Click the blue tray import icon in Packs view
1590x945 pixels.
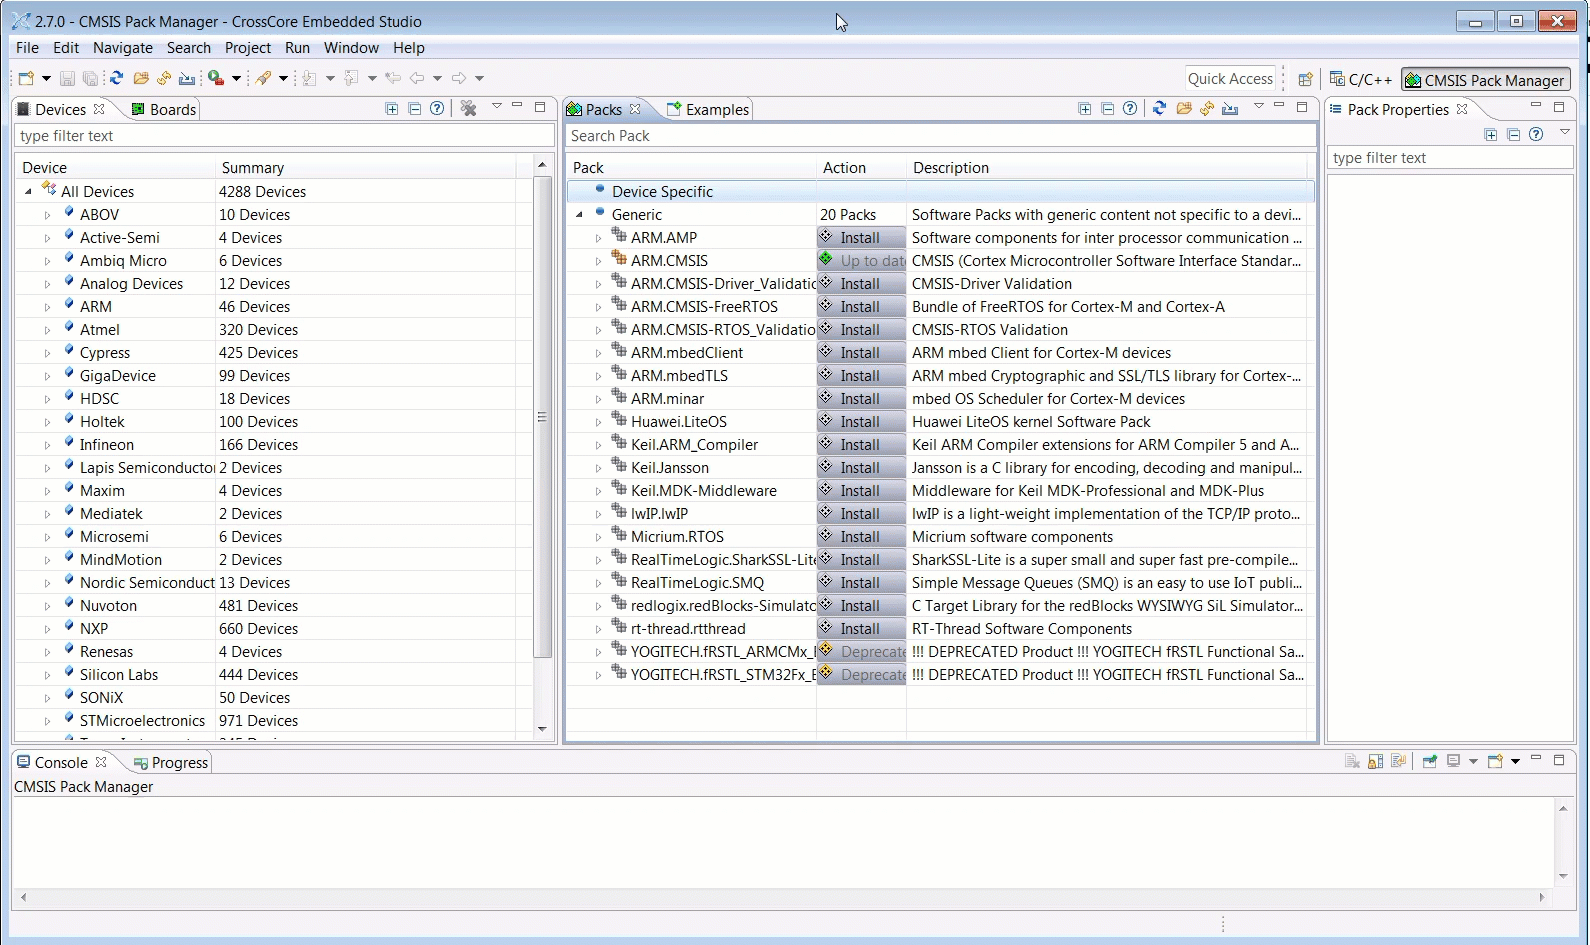click(x=1230, y=108)
